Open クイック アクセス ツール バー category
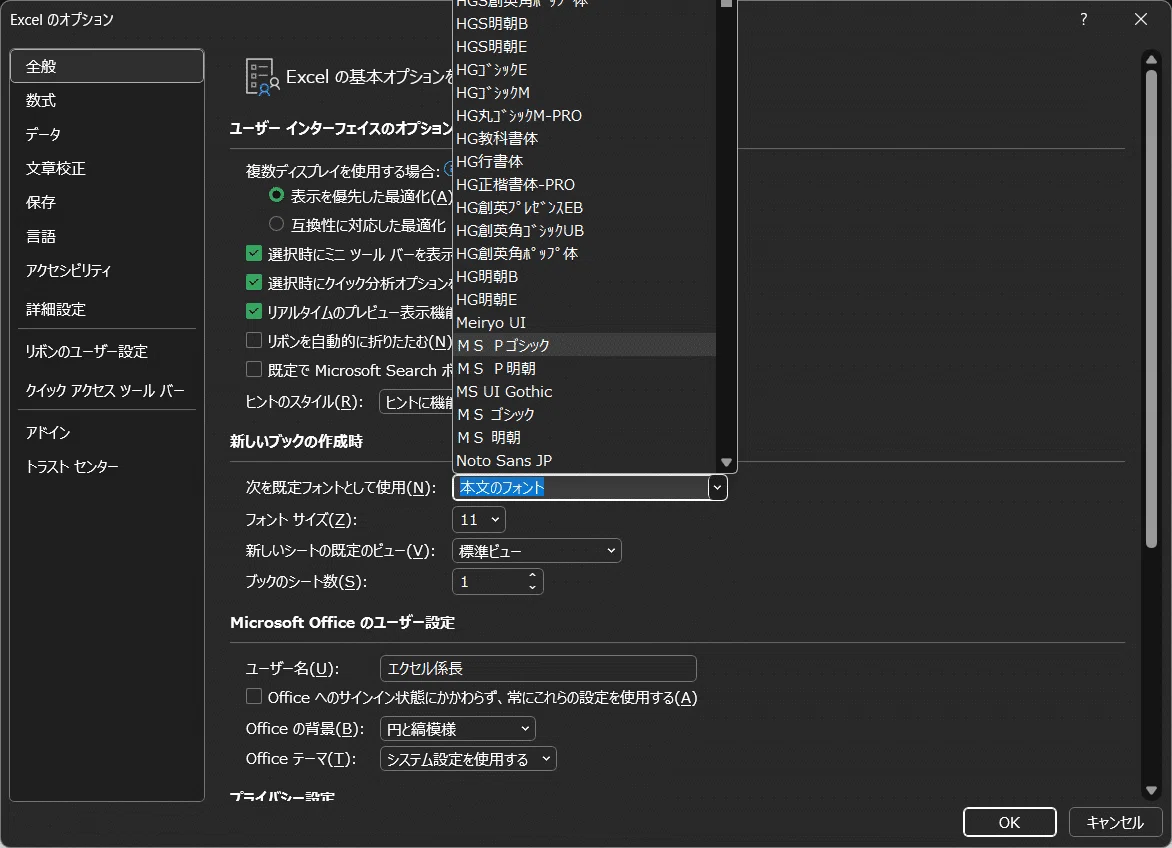The height and width of the screenshot is (848, 1172). pos(107,390)
